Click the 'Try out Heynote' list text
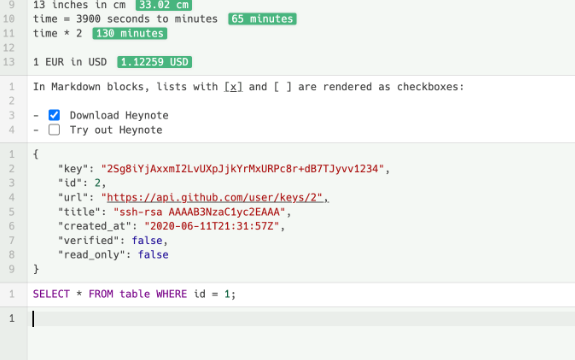 point(116,130)
